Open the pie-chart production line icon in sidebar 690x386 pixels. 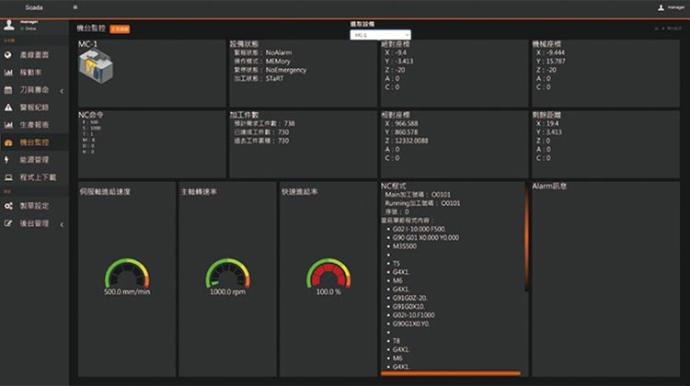pyautogui.click(x=8, y=55)
